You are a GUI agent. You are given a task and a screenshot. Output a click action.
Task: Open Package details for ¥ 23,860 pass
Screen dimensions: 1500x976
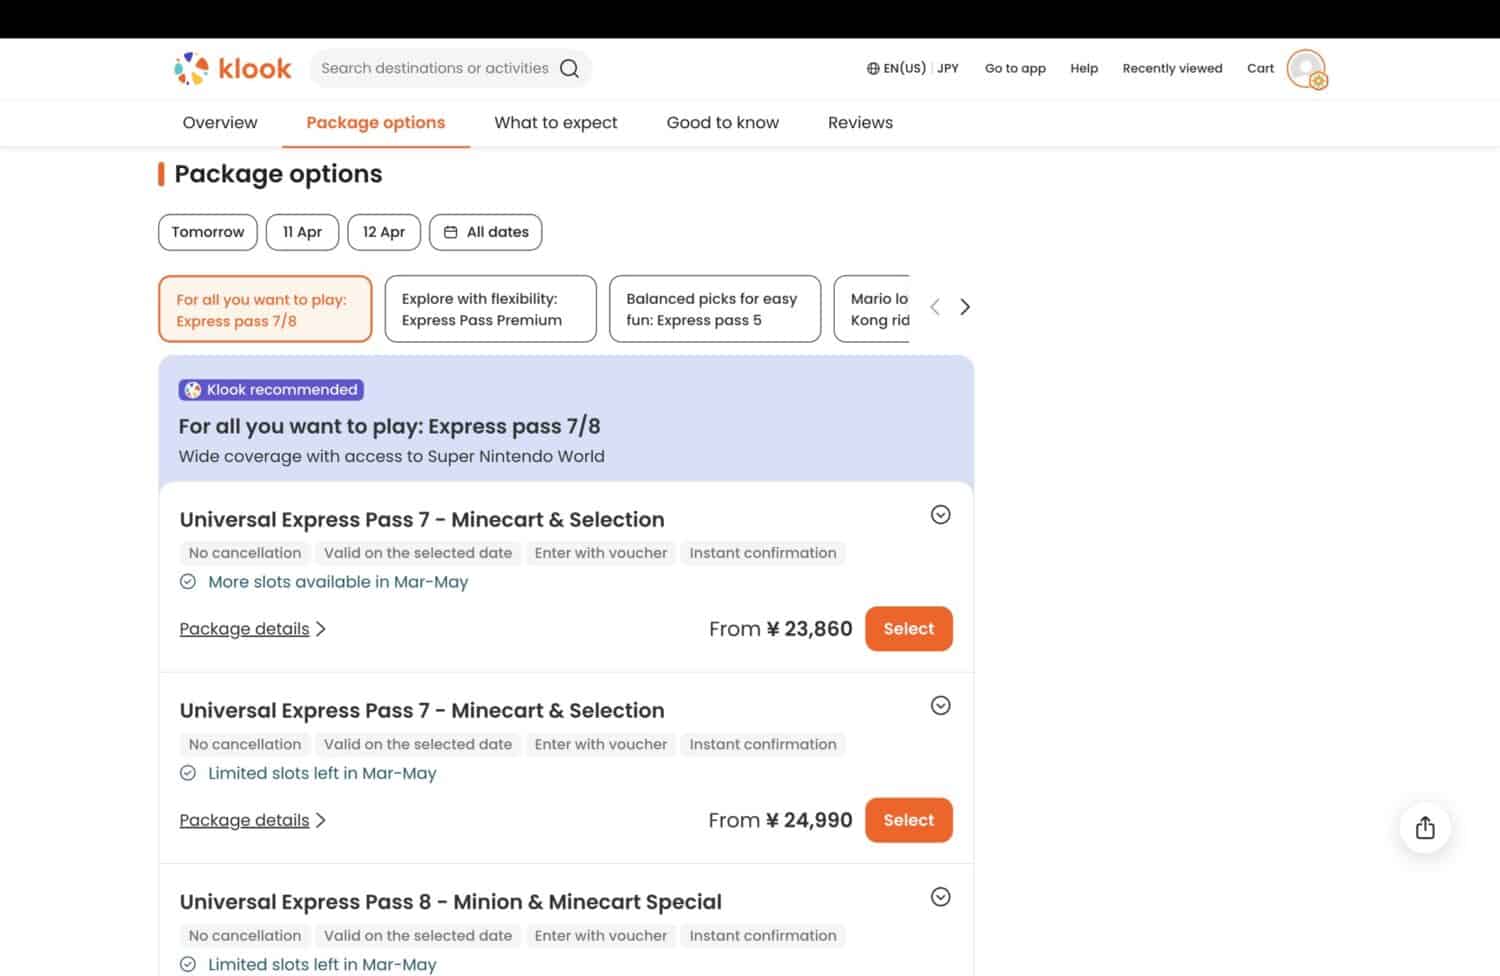click(253, 629)
